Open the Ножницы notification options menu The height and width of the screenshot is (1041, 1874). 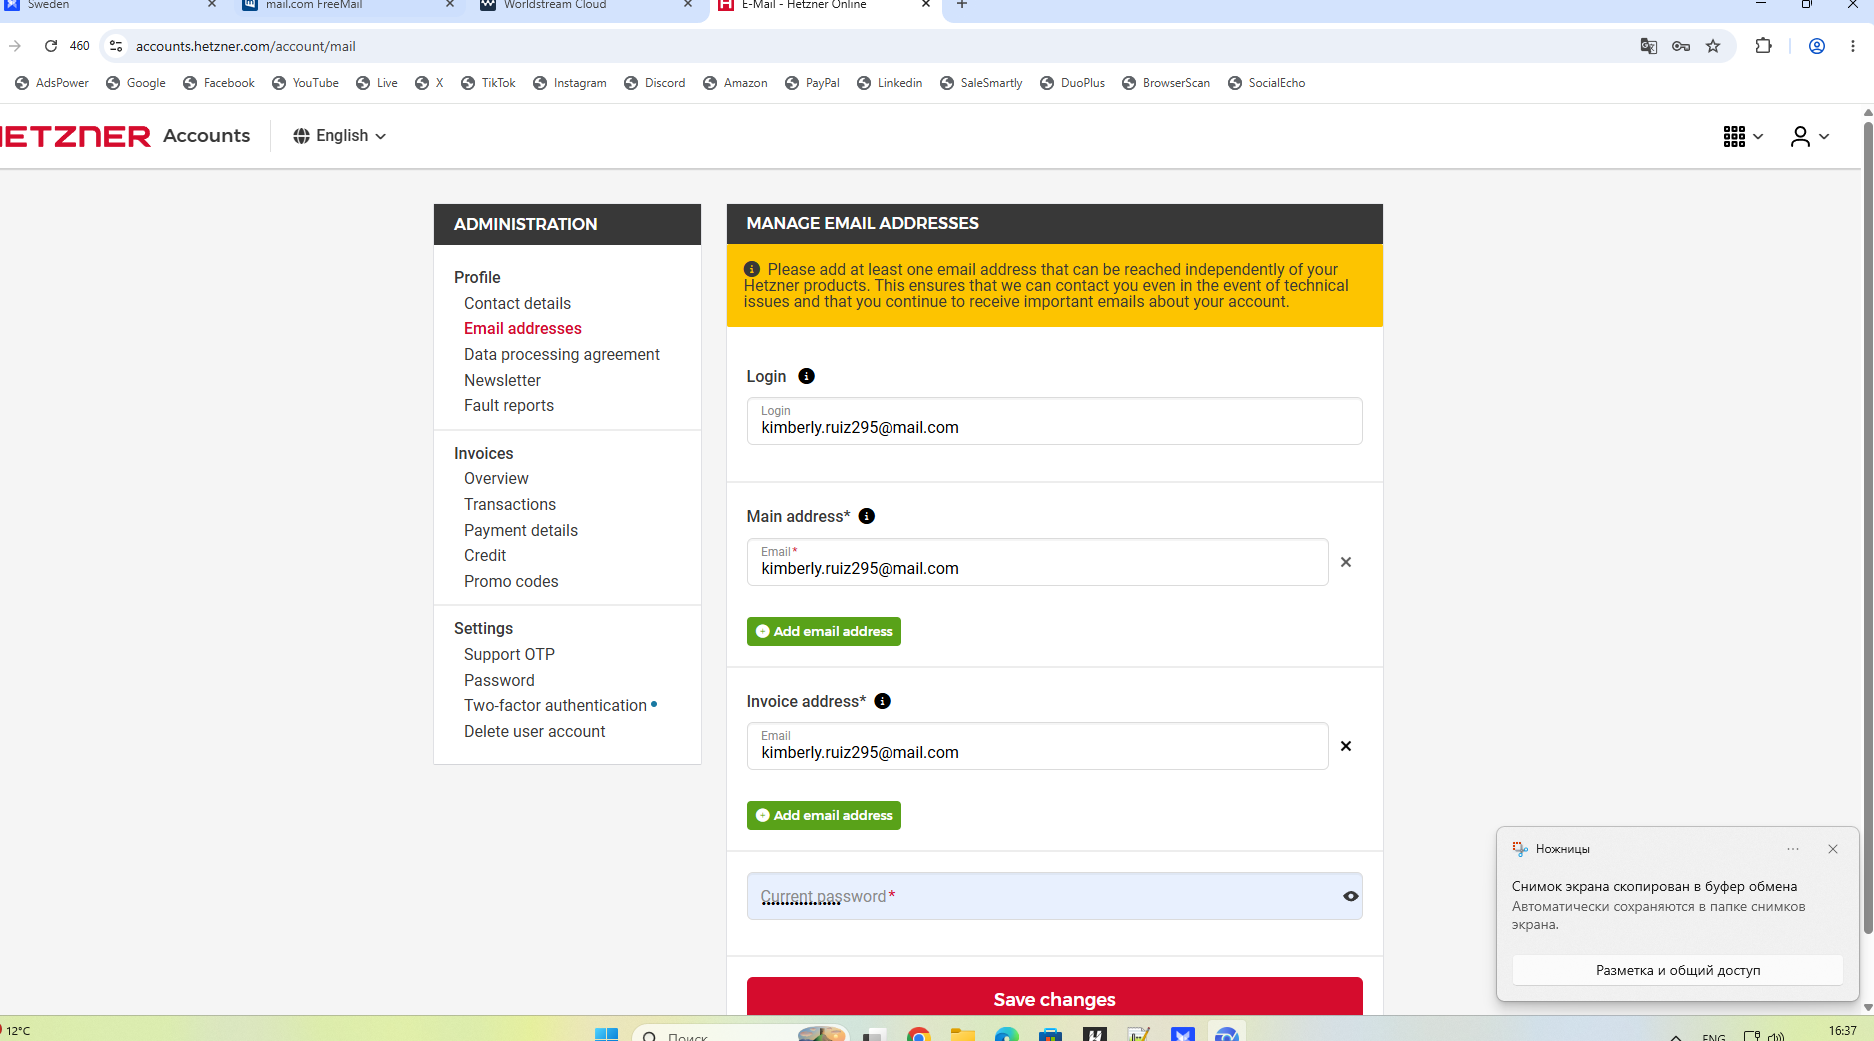(x=1793, y=849)
